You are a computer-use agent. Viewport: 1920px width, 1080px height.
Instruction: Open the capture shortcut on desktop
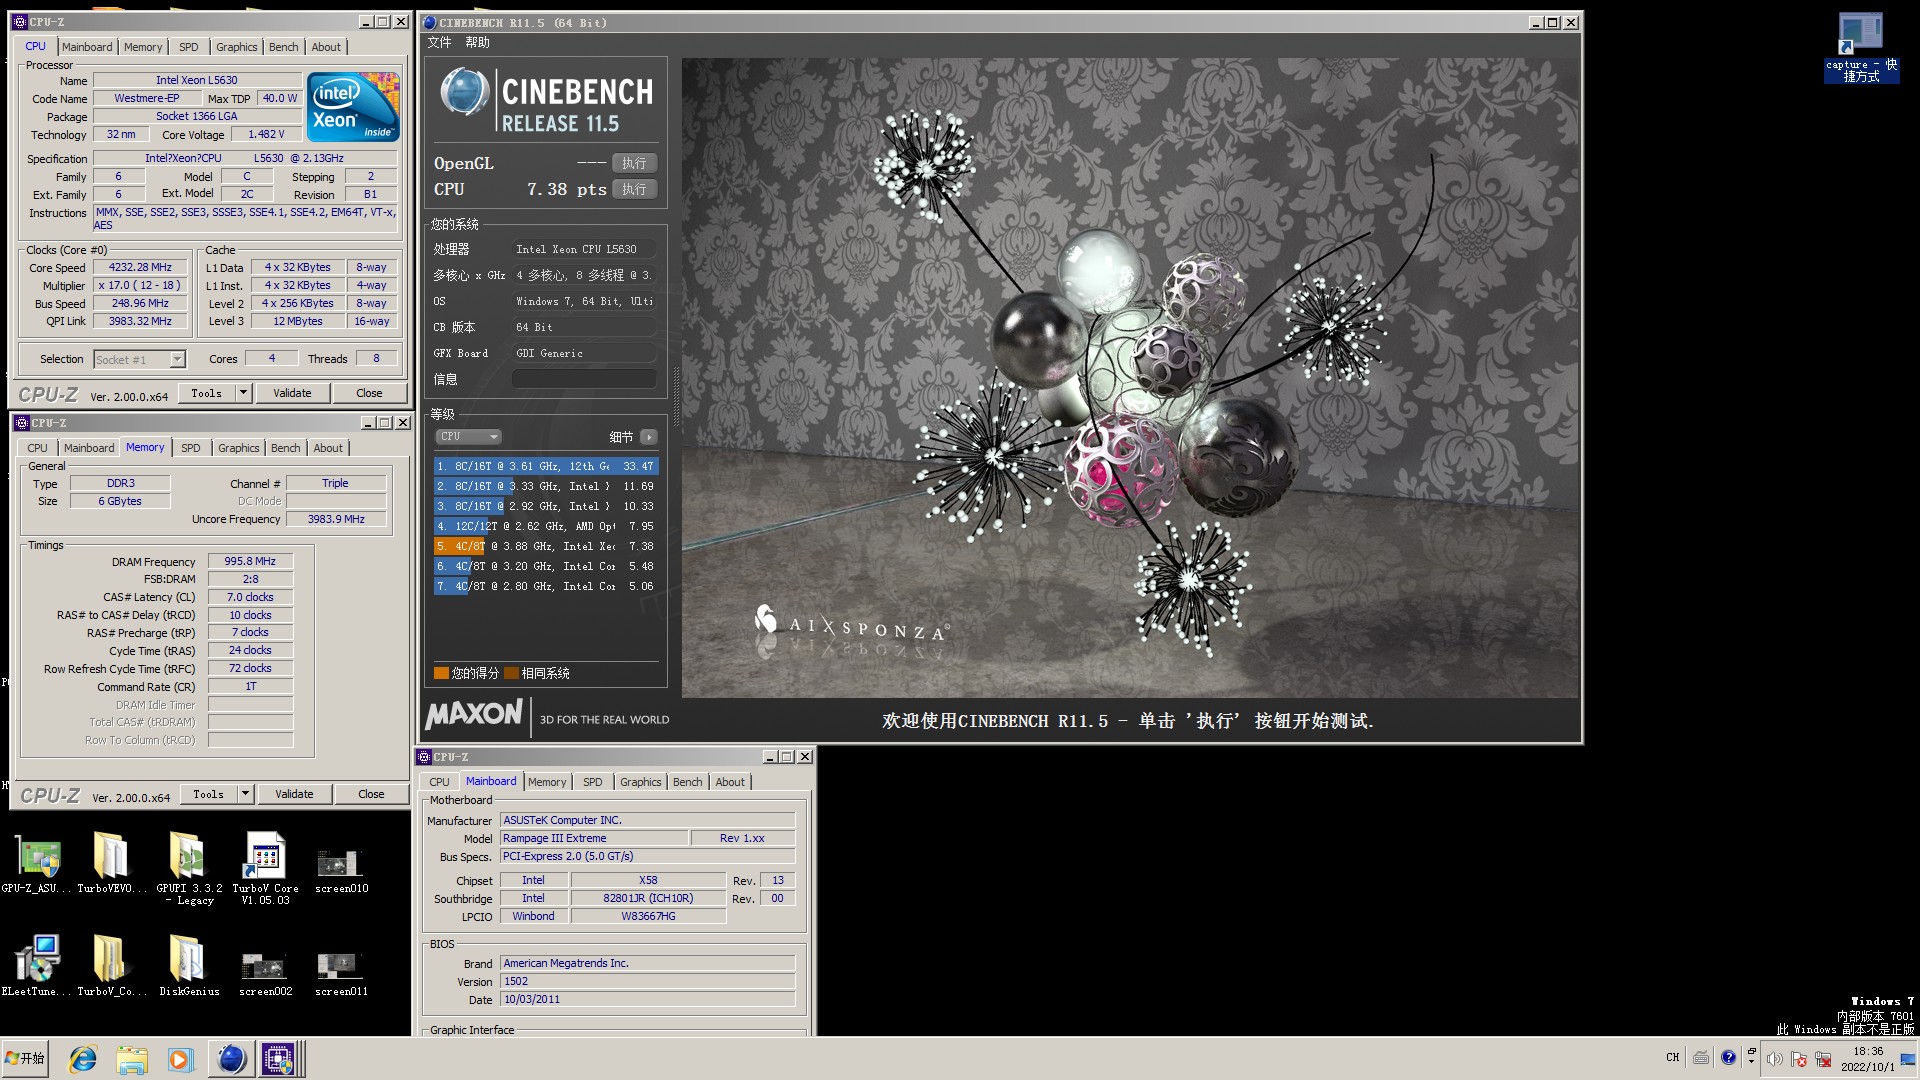(1860, 47)
